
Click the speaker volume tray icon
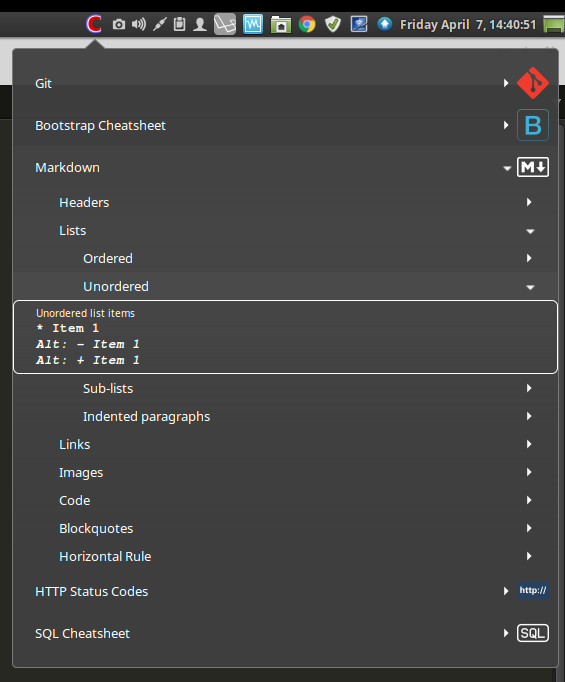139,24
